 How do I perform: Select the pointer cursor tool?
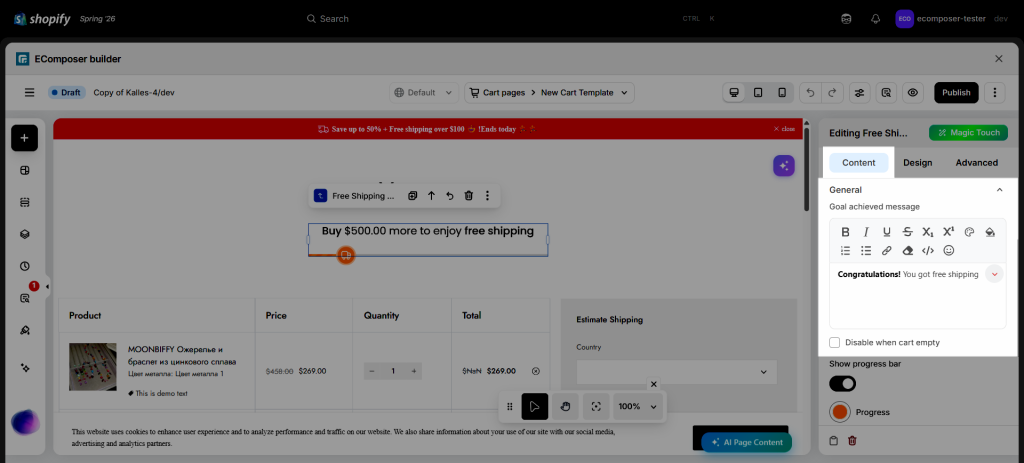click(x=535, y=406)
